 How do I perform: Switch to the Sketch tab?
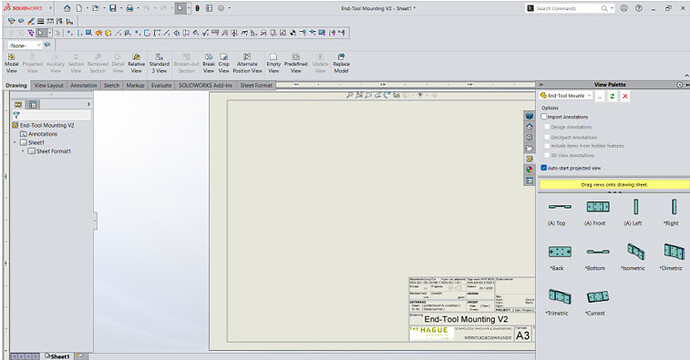(x=111, y=85)
